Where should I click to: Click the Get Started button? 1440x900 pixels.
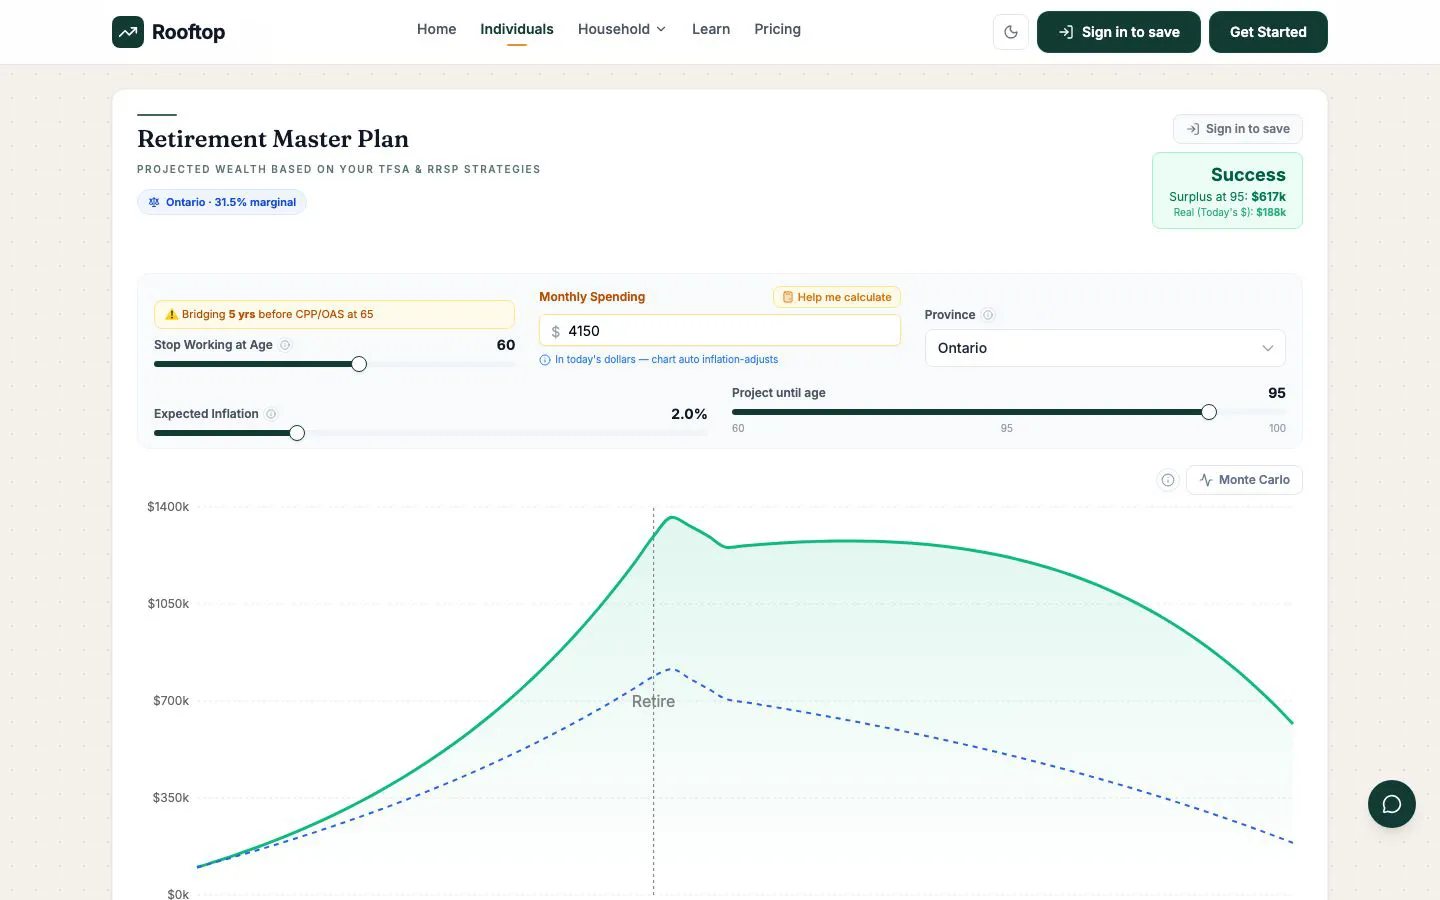(x=1268, y=32)
